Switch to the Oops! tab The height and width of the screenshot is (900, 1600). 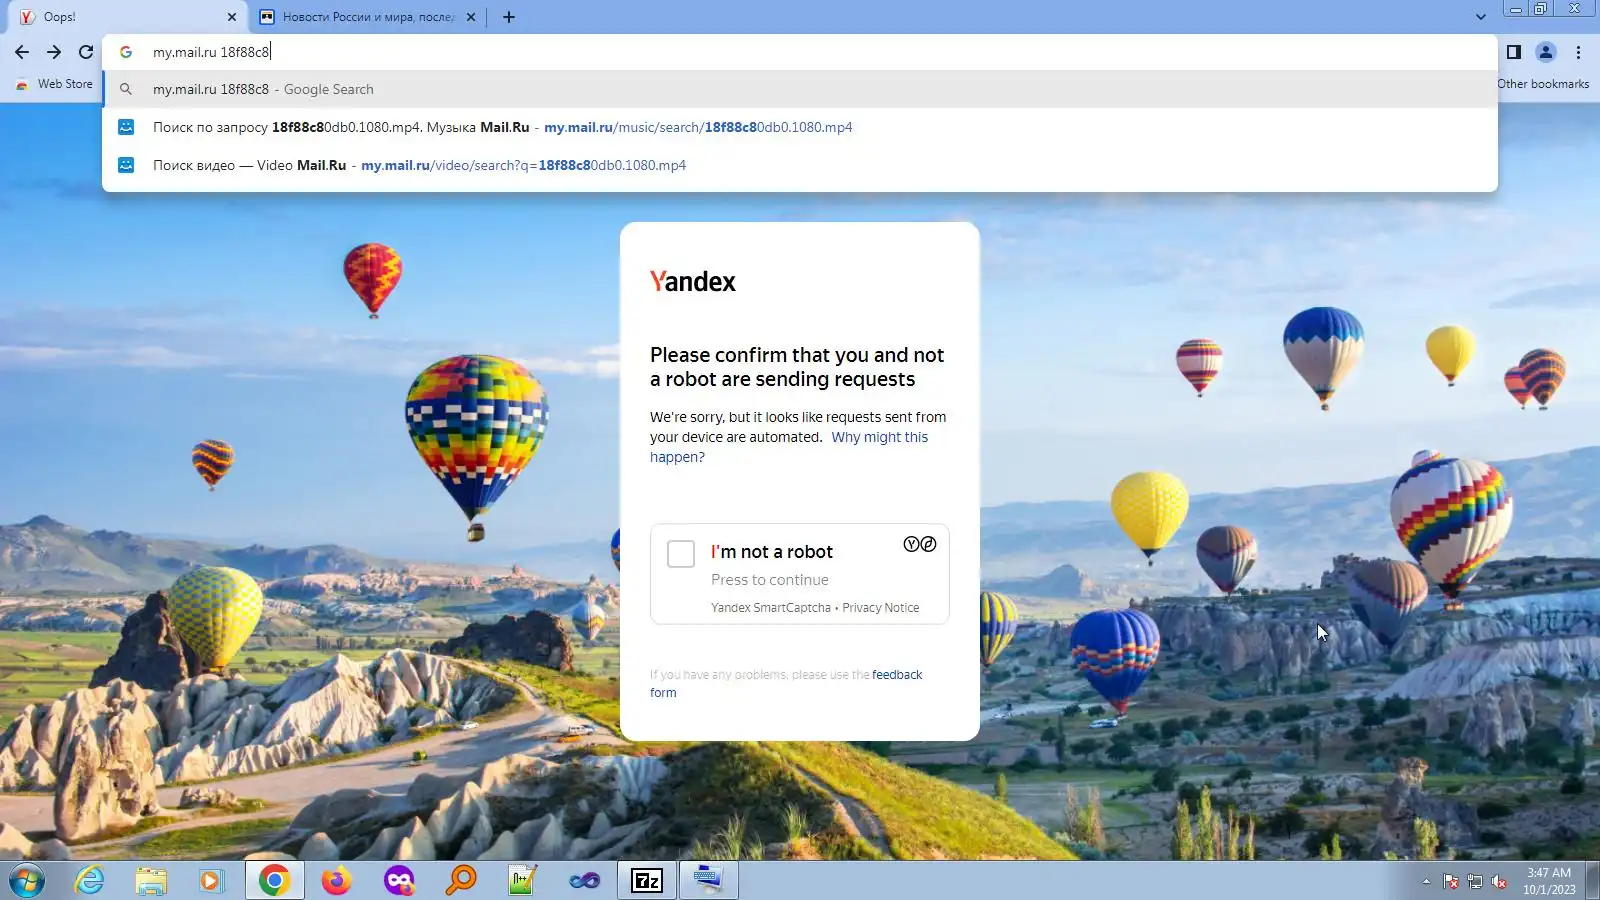tap(128, 17)
